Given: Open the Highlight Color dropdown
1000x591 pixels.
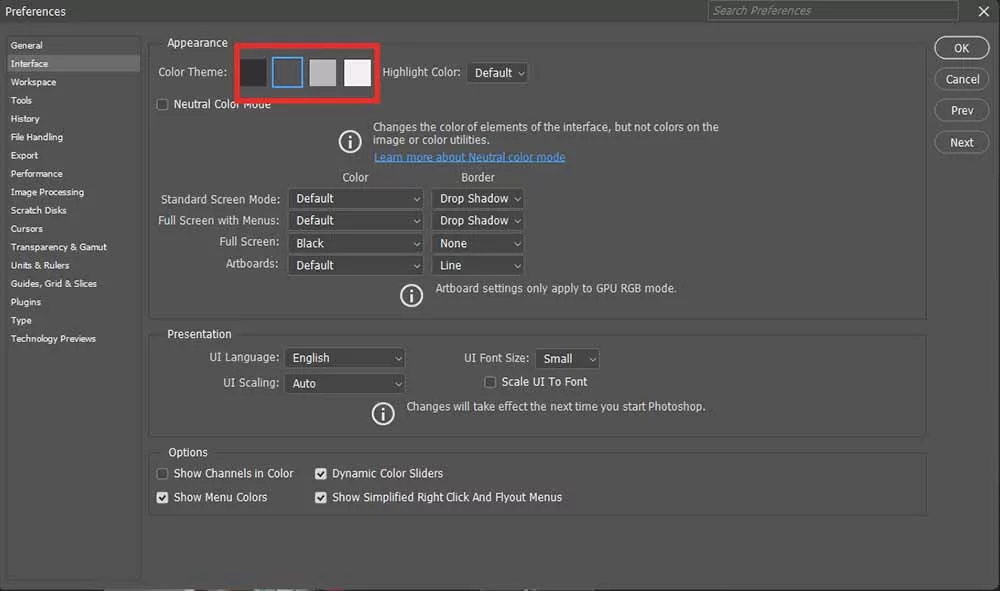Looking at the screenshot, I should tap(497, 72).
